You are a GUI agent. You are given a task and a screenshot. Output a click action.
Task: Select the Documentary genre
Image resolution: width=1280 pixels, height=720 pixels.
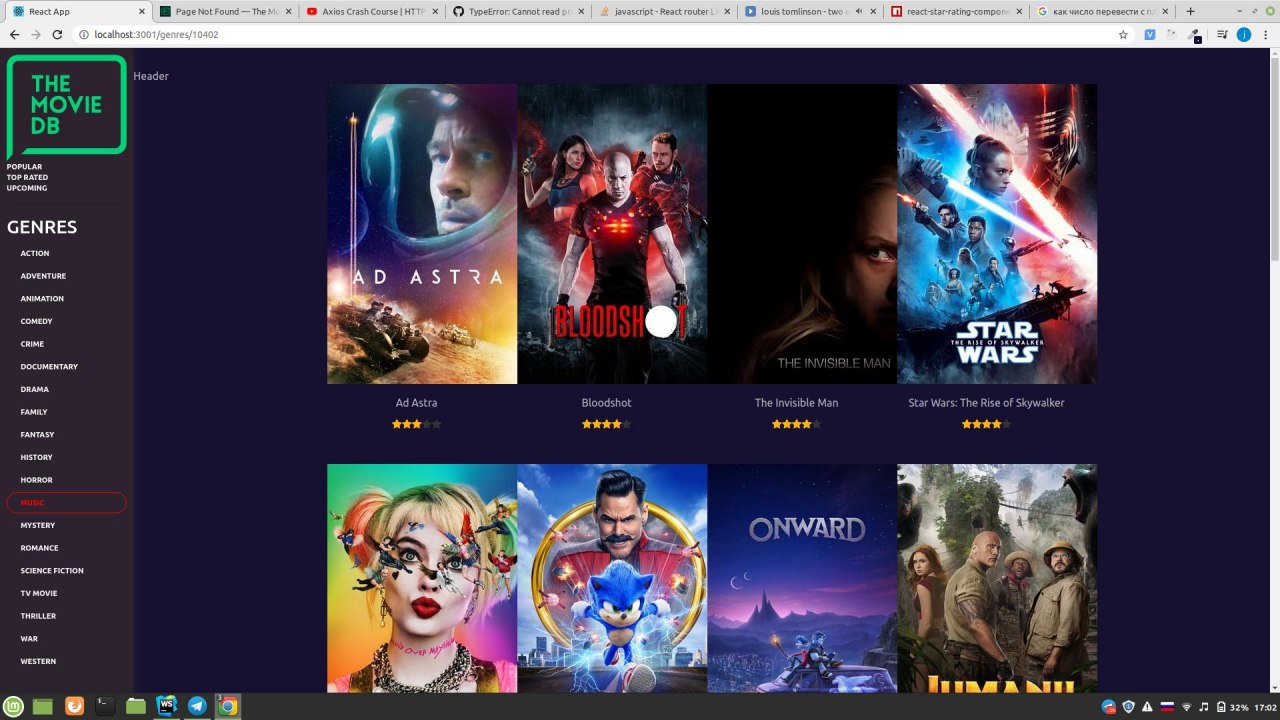pyautogui.click(x=49, y=367)
